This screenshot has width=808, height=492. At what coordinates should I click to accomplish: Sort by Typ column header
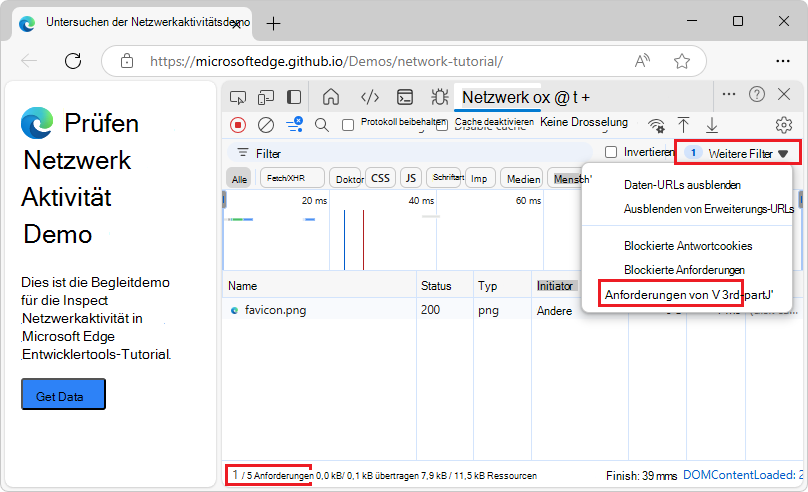[x=502, y=285]
